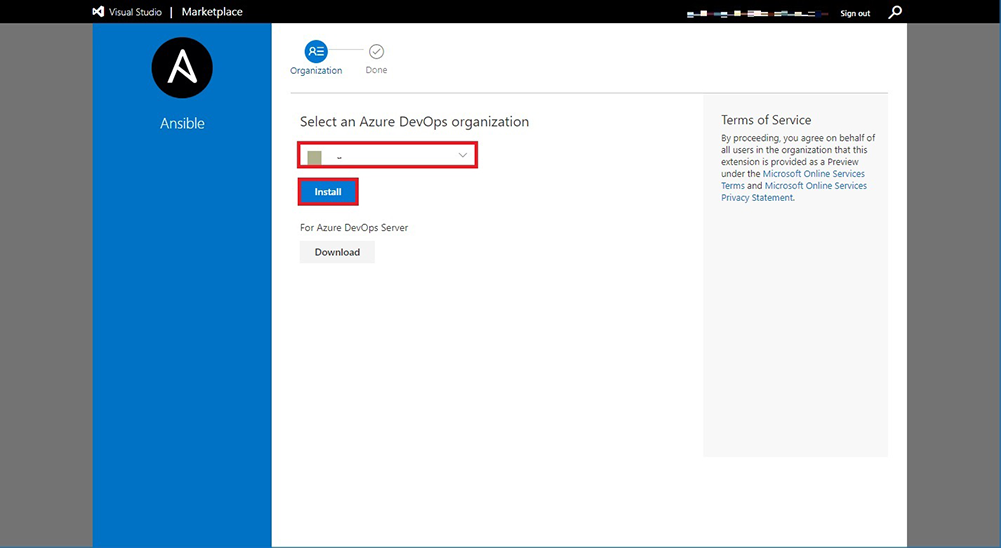Click the Organization step label

pyautogui.click(x=316, y=70)
